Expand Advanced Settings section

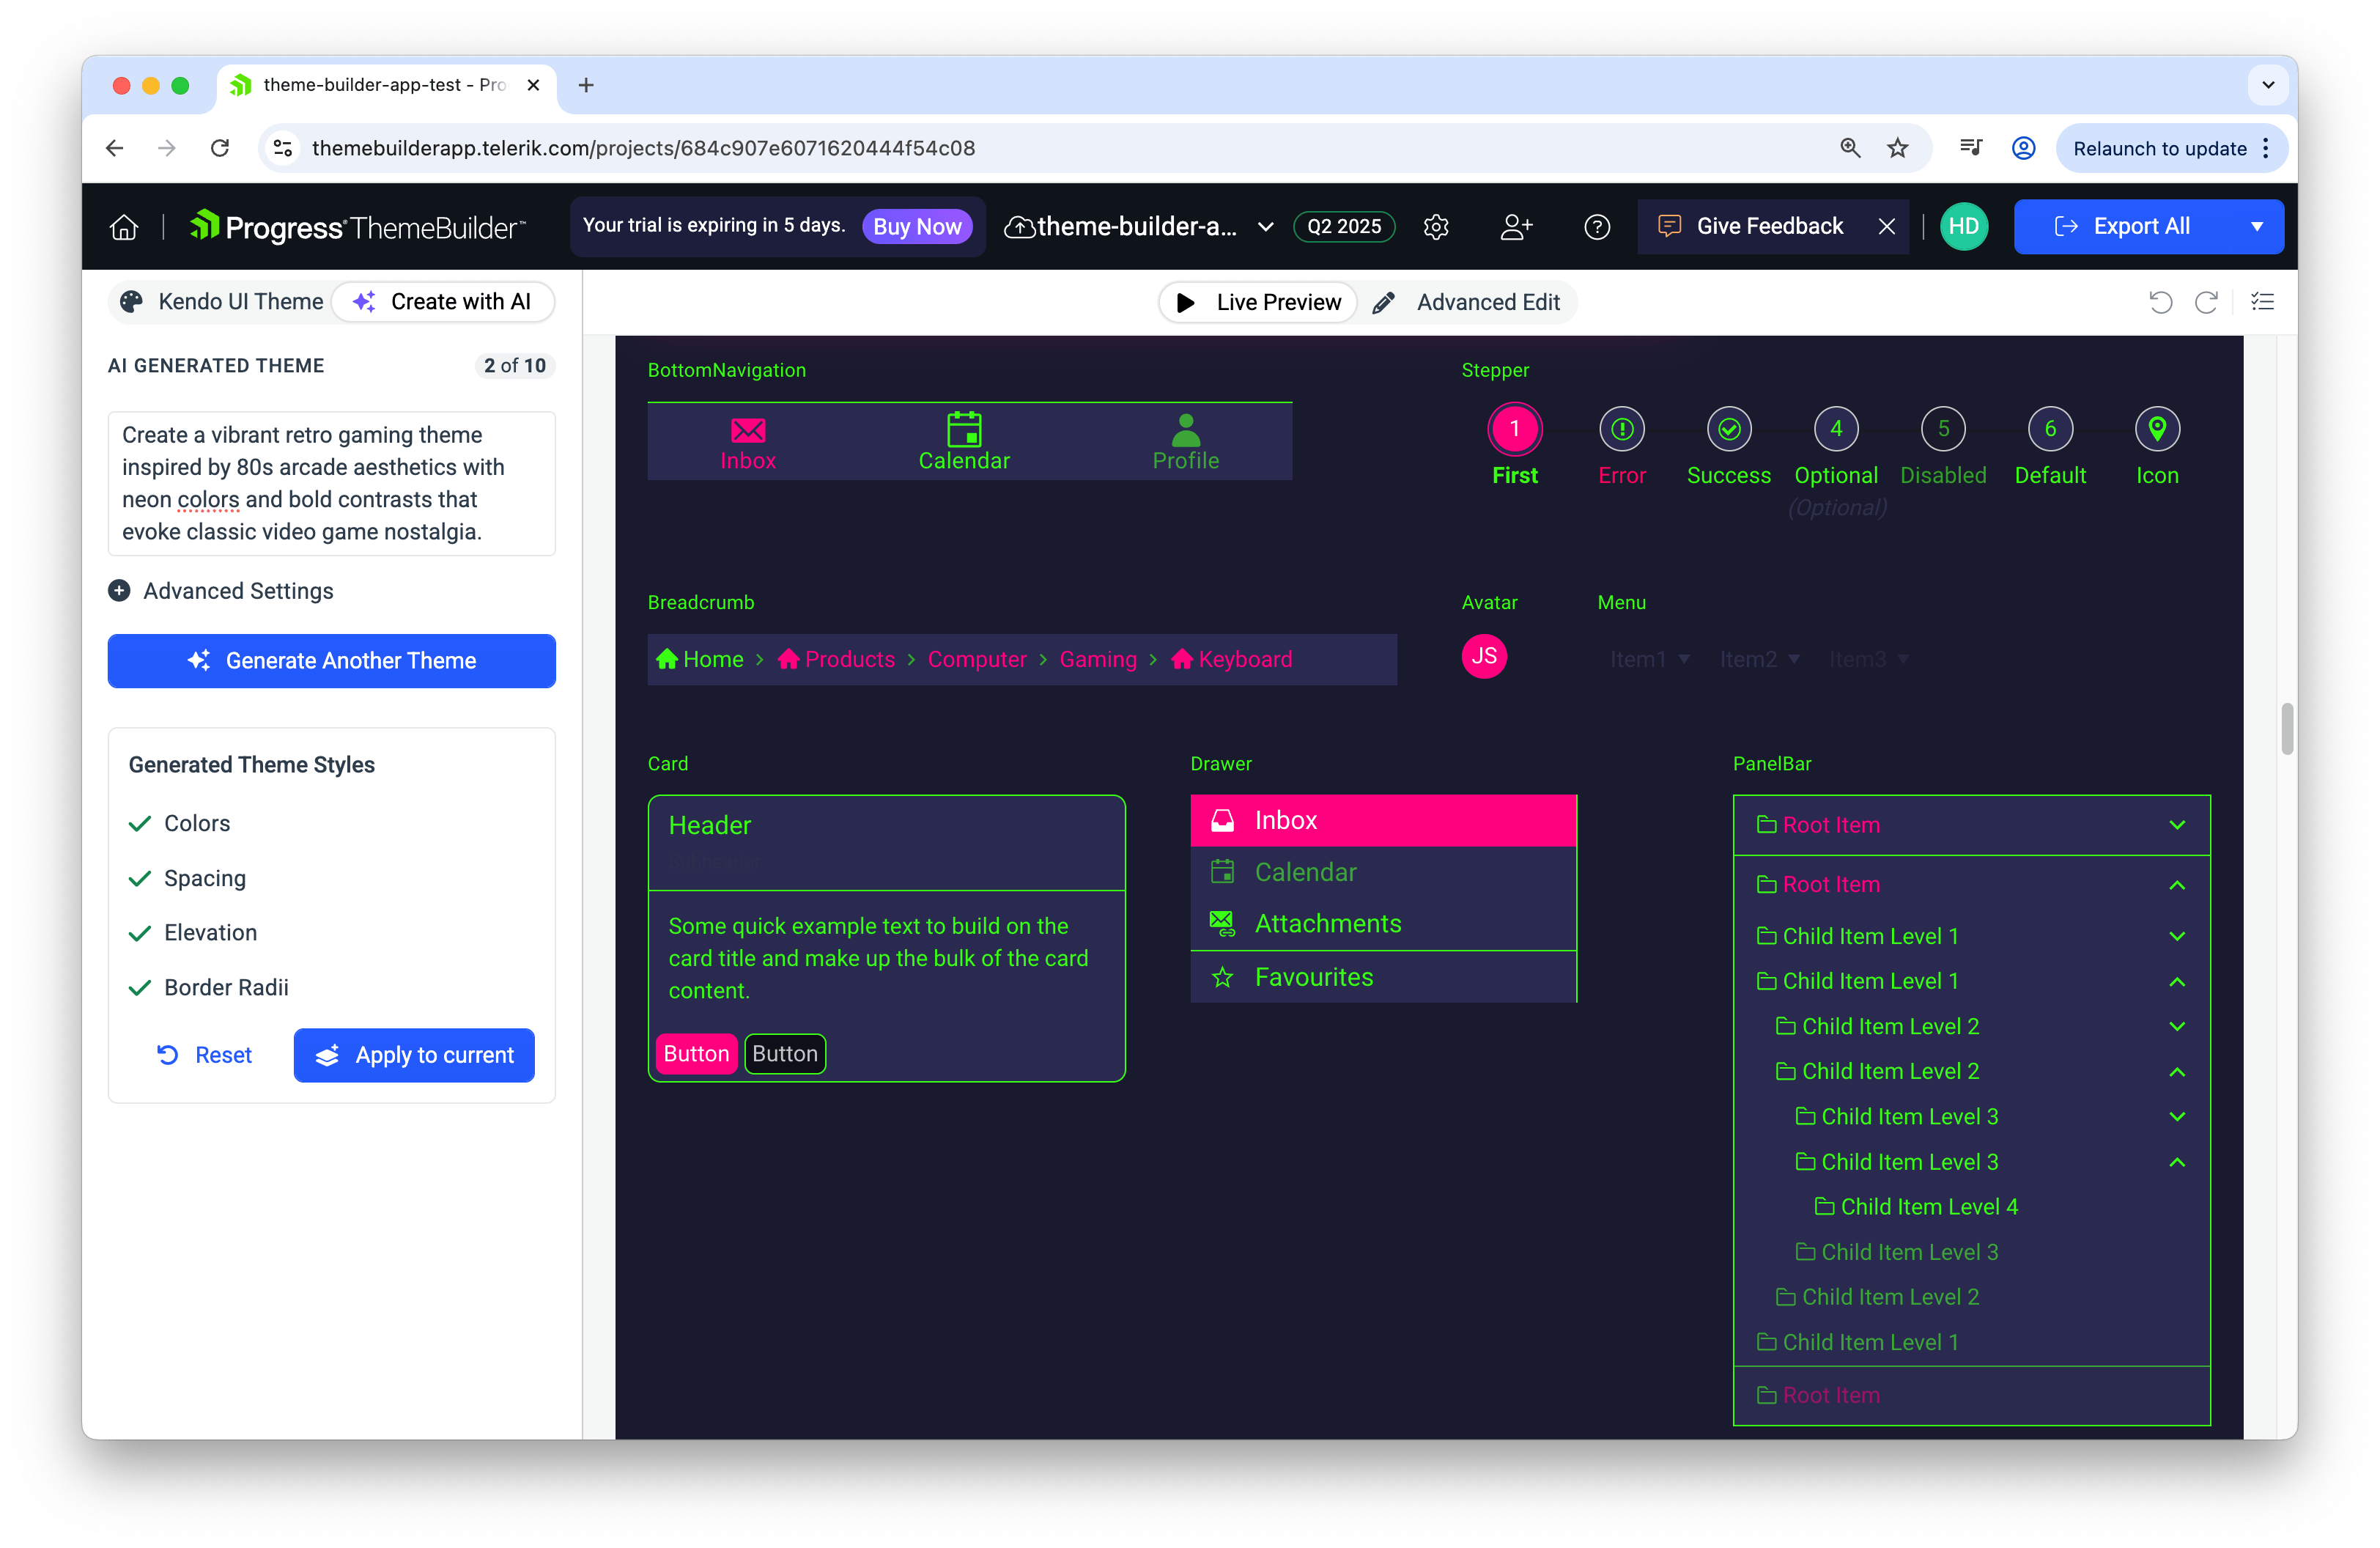[x=221, y=591]
